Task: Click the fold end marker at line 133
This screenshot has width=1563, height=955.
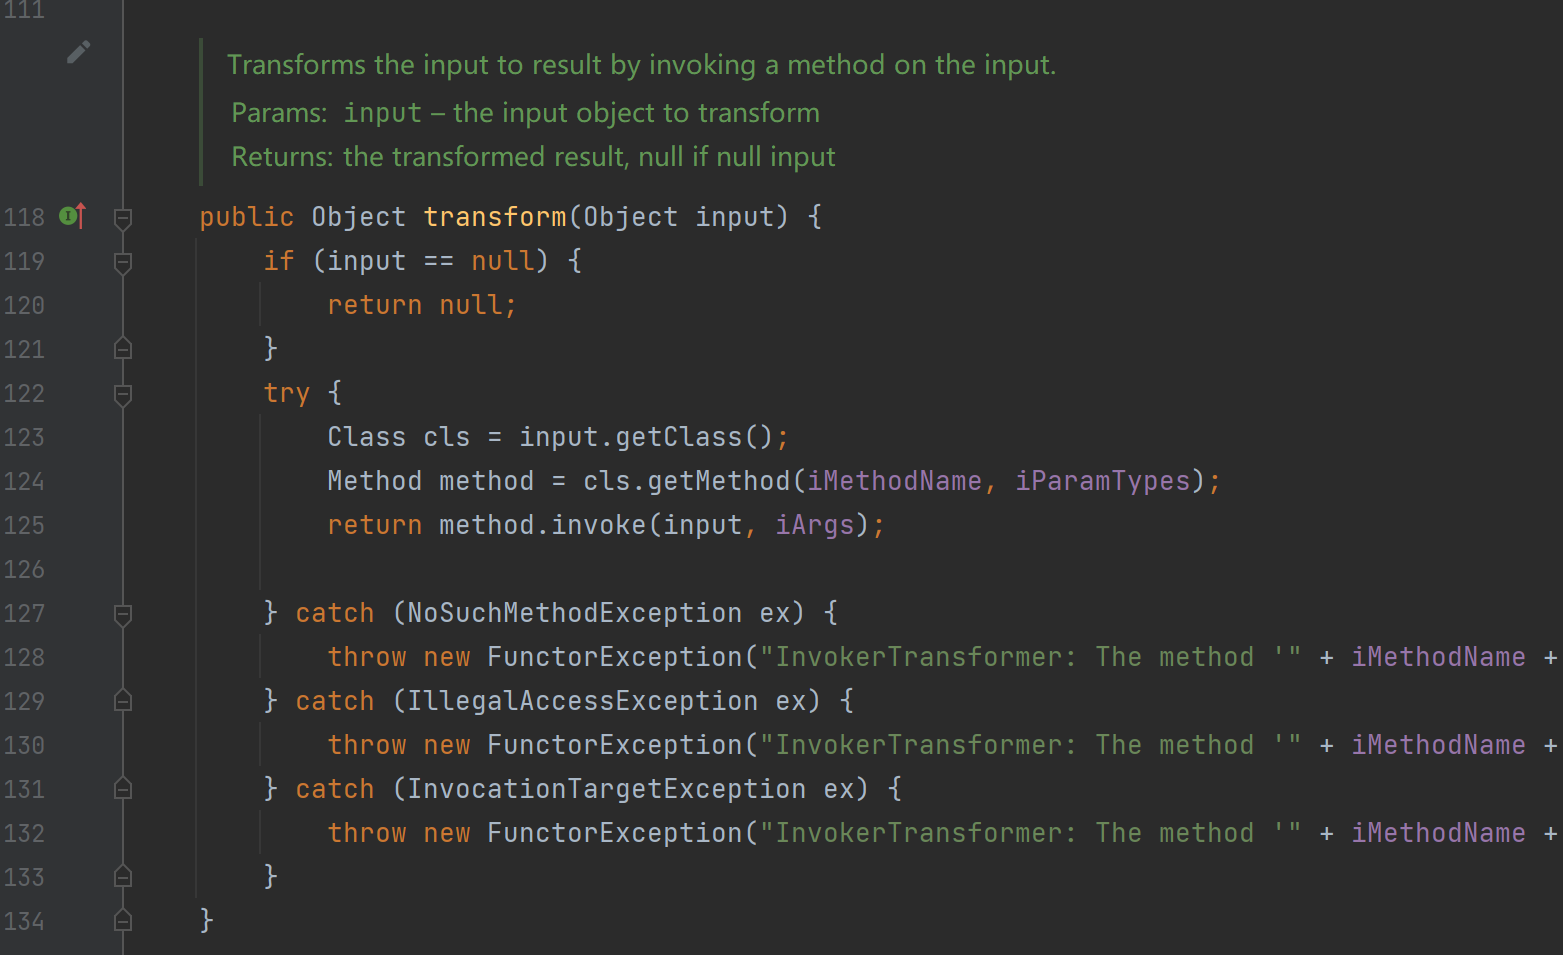Action: click(123, 877)
